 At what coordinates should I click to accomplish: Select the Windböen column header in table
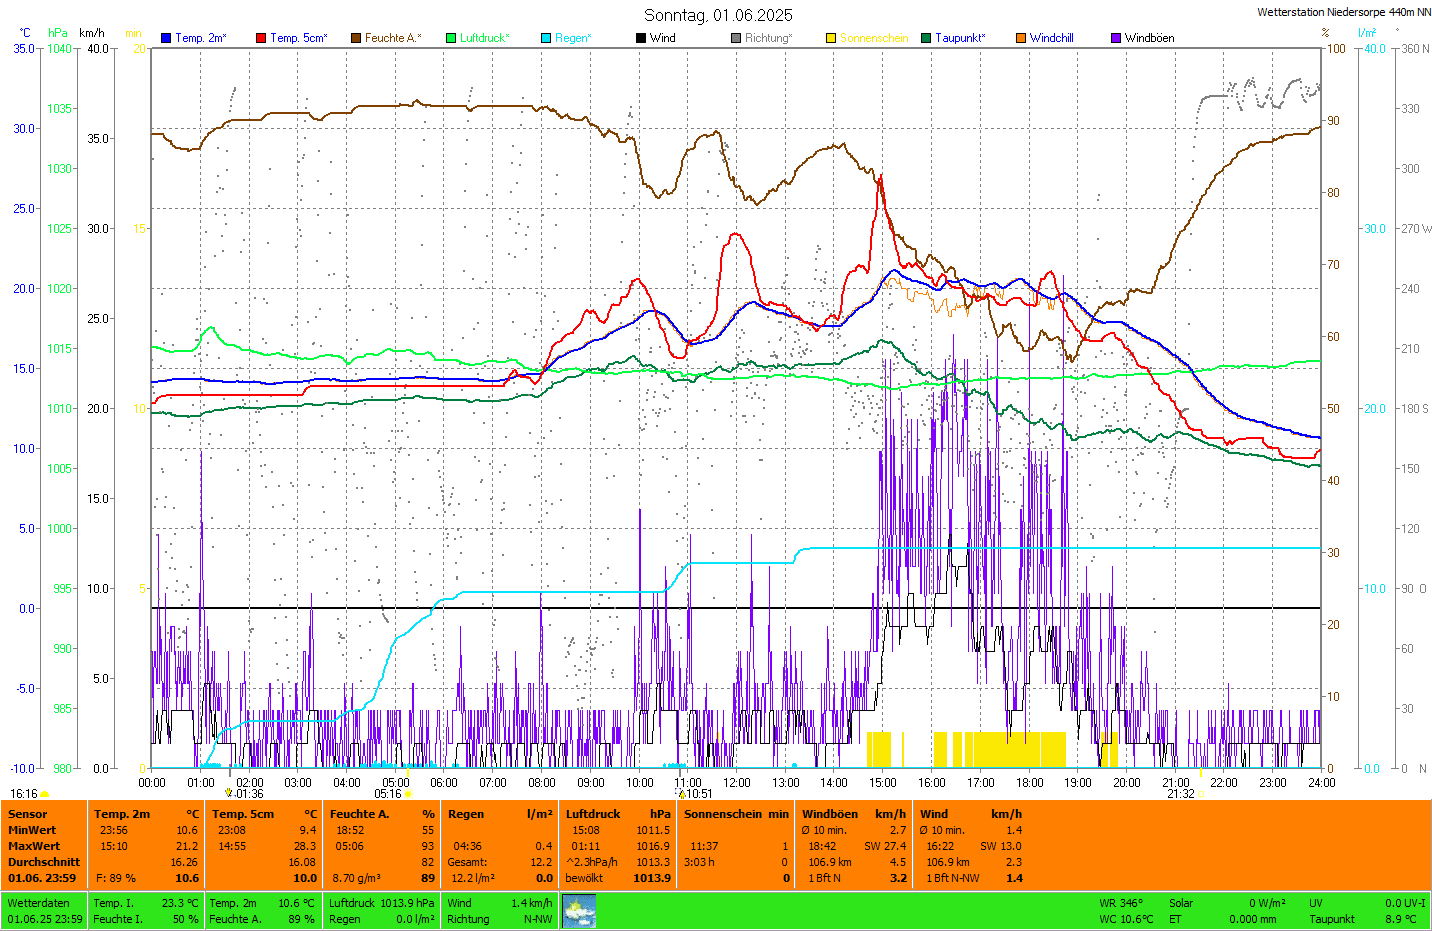click(x=830, y=814)
